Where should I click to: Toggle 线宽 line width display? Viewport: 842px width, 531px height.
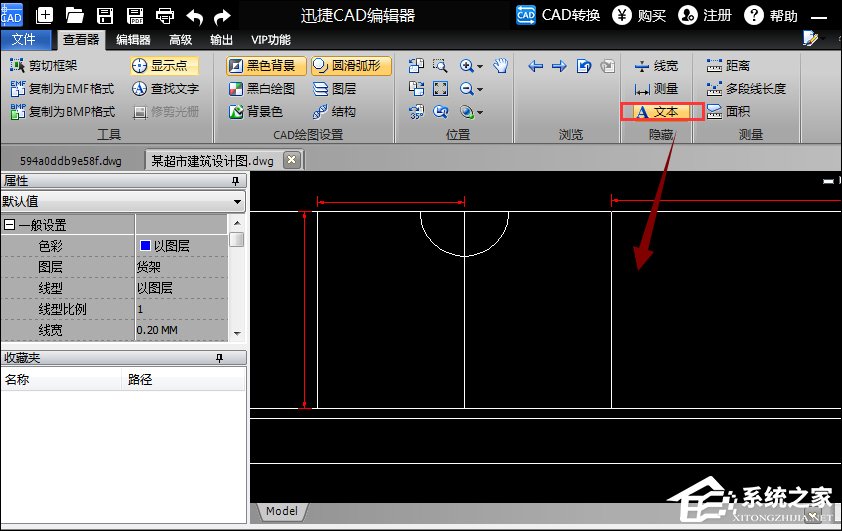[x=656, y=66]
